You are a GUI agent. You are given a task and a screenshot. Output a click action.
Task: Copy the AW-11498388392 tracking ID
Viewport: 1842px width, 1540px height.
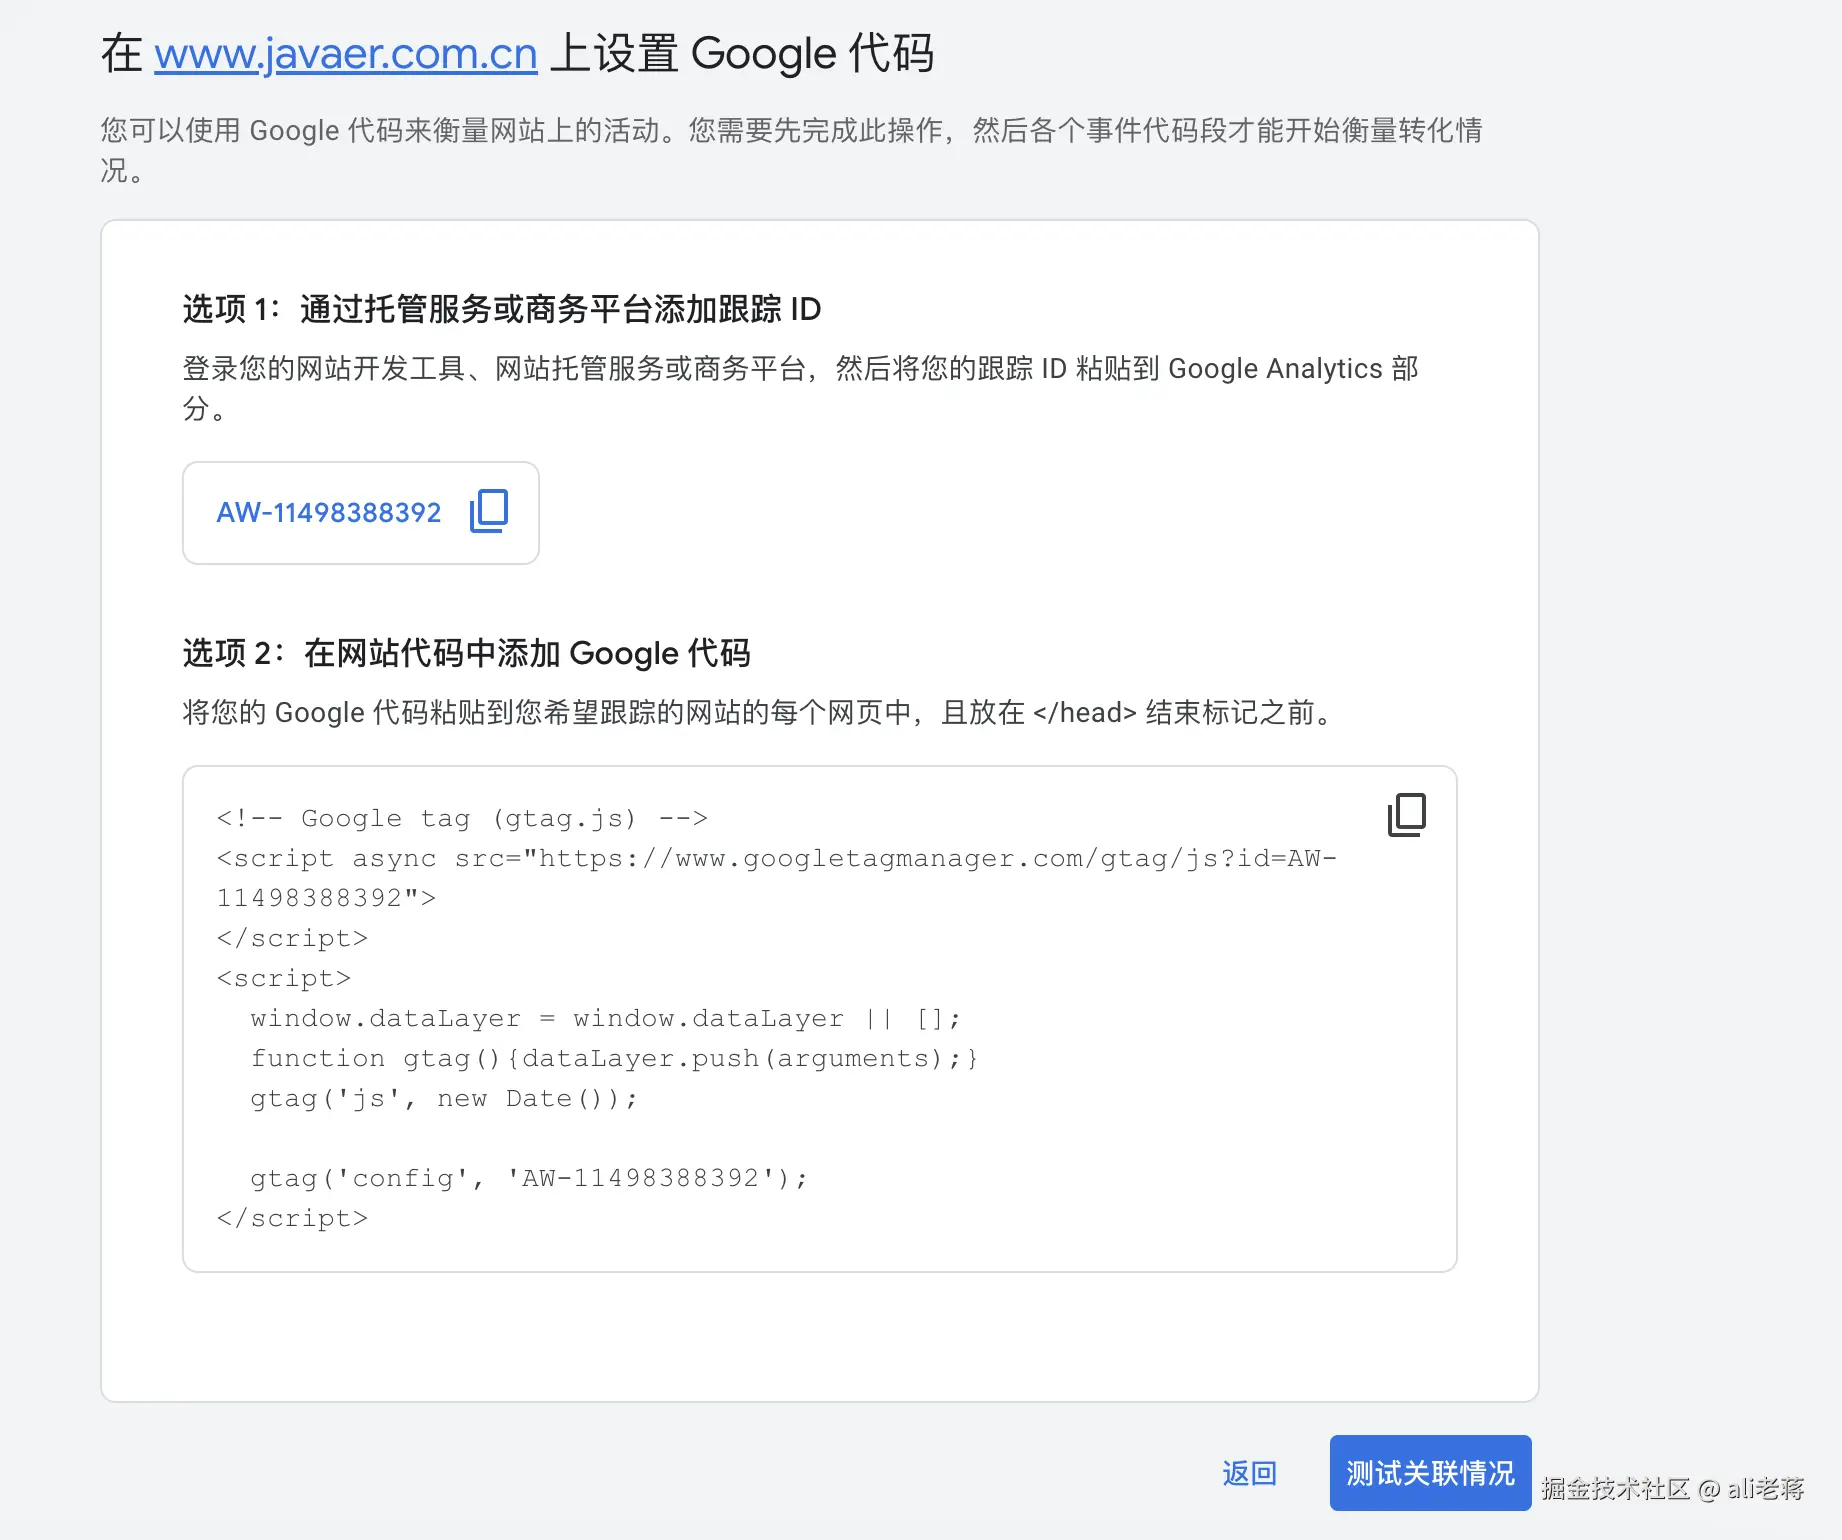(x=489, y=511)
